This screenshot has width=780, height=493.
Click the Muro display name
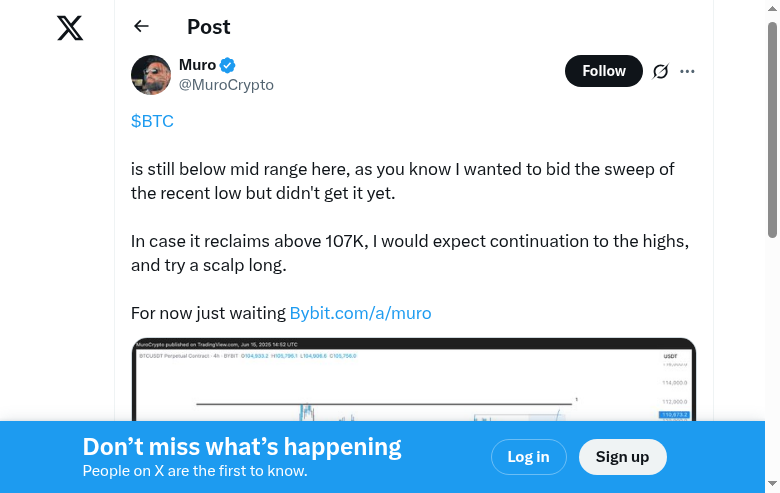[197, 65]
